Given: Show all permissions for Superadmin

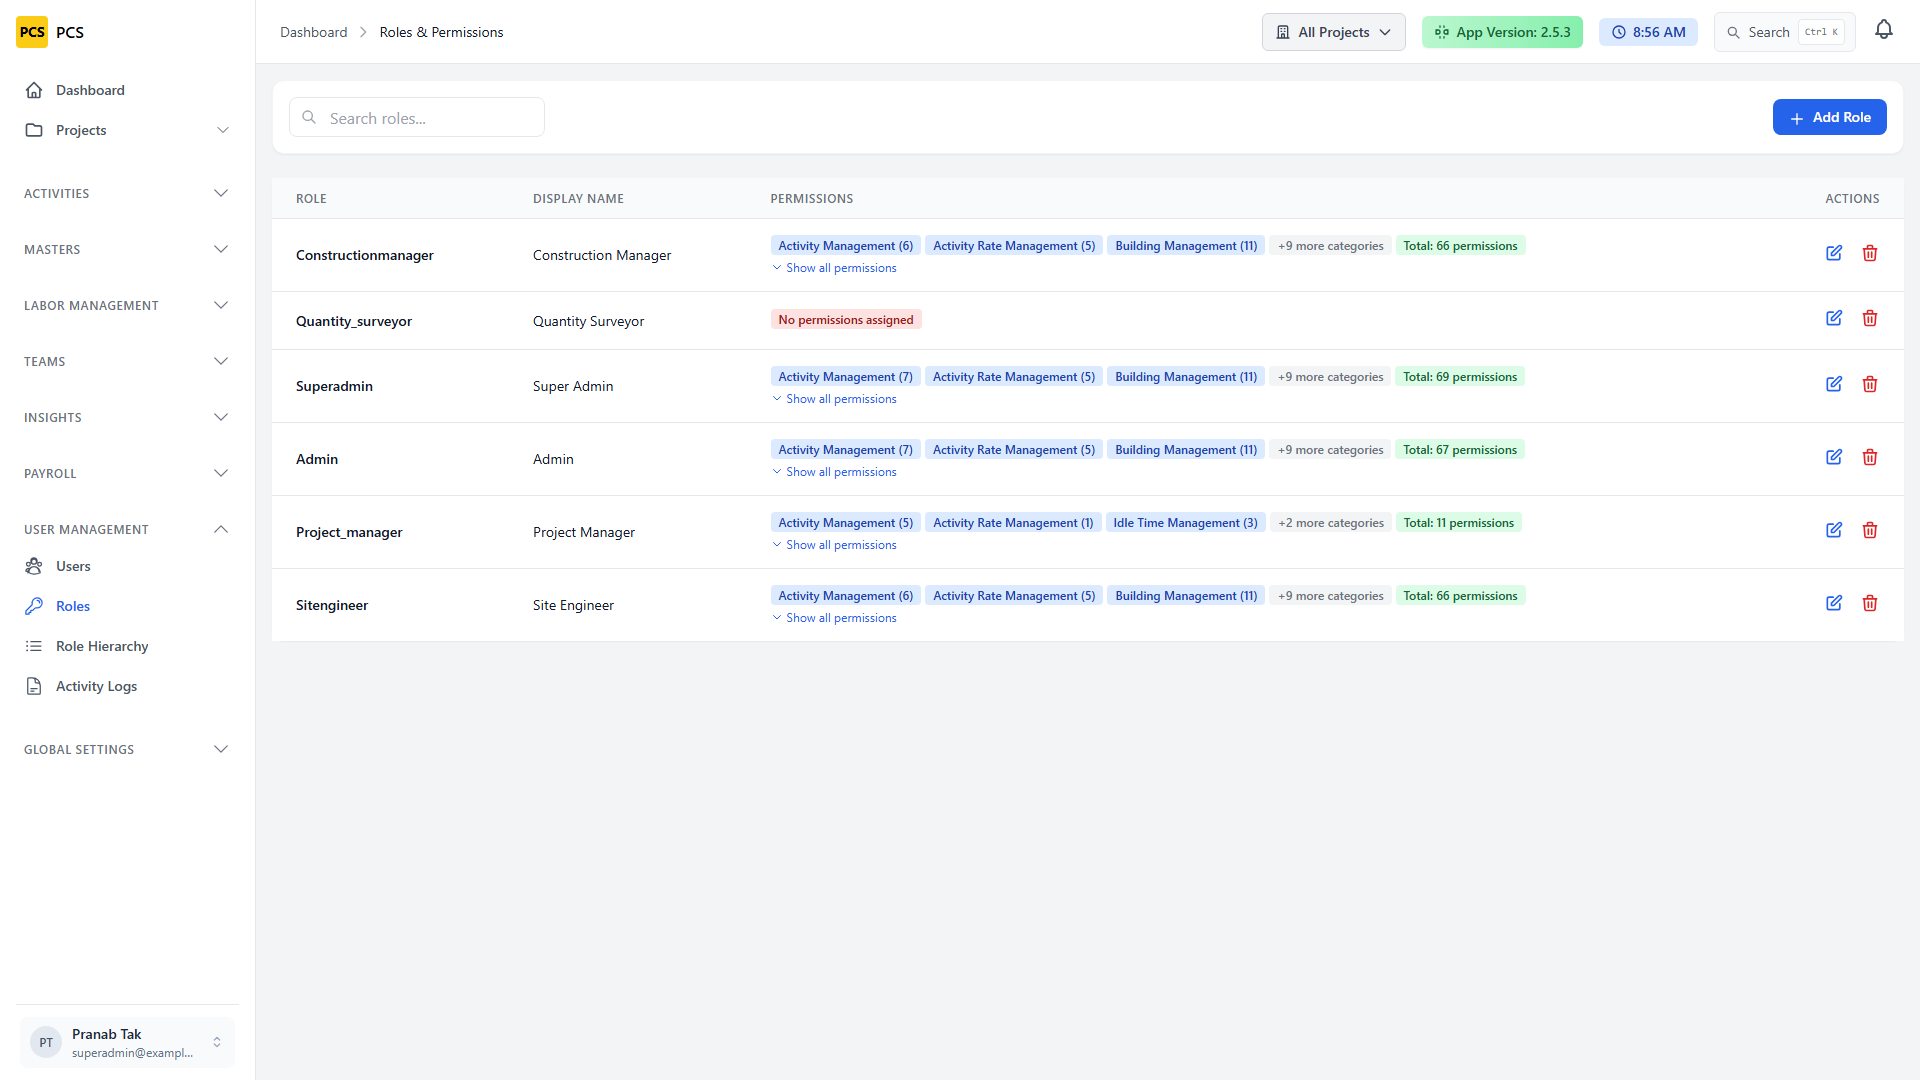Looking at the screenshot, I should click(x=834, y=399).
